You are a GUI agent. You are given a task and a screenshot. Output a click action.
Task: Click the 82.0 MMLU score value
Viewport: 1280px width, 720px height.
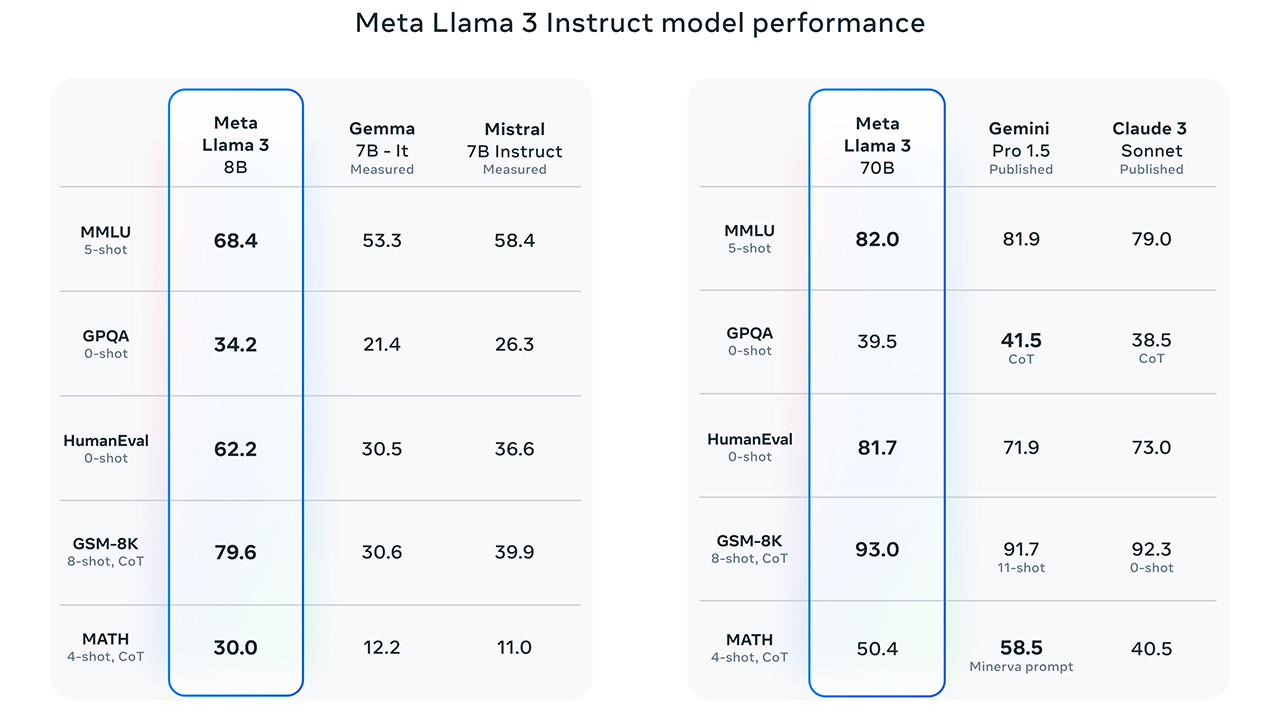[877, 240]
